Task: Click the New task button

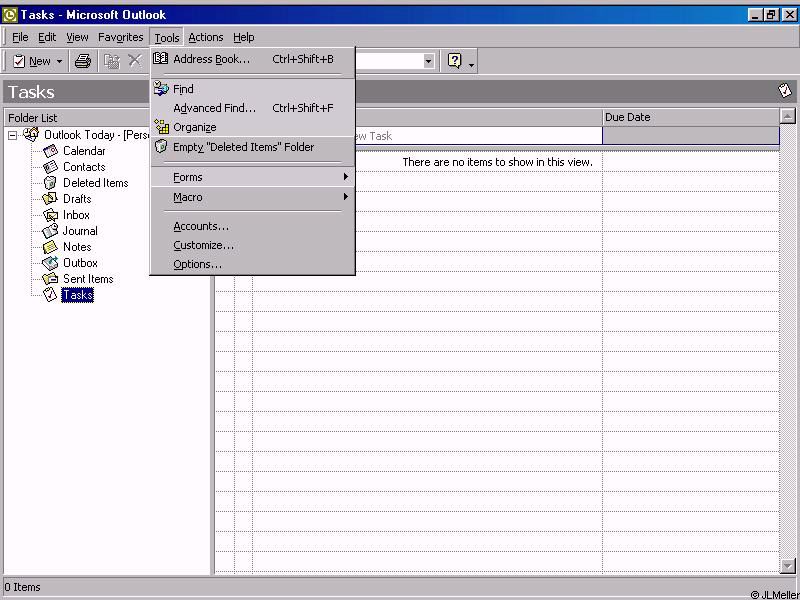Action: click(x=31, y=61)
